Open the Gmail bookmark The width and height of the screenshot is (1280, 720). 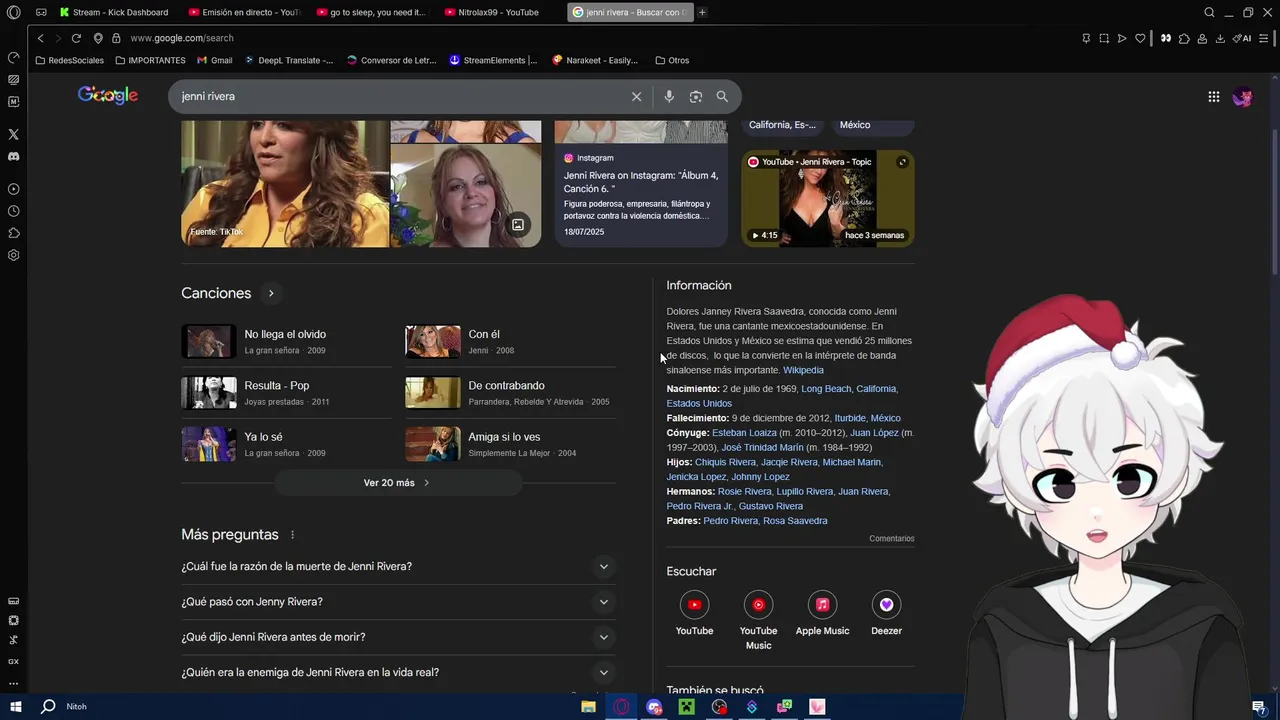pos(215,60)
